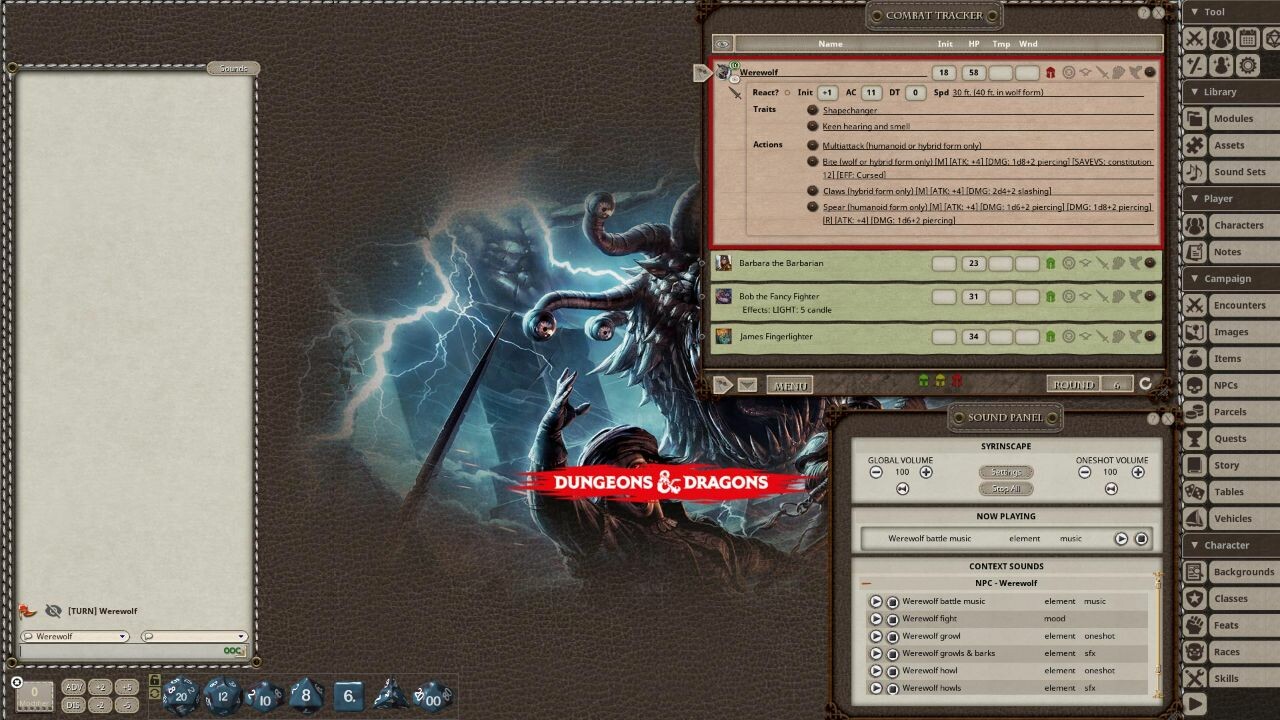Screen dimensions: 1280x720
Task: Open NPCs from the Campaign sidebar
Action: click(x=1240, y=385)
